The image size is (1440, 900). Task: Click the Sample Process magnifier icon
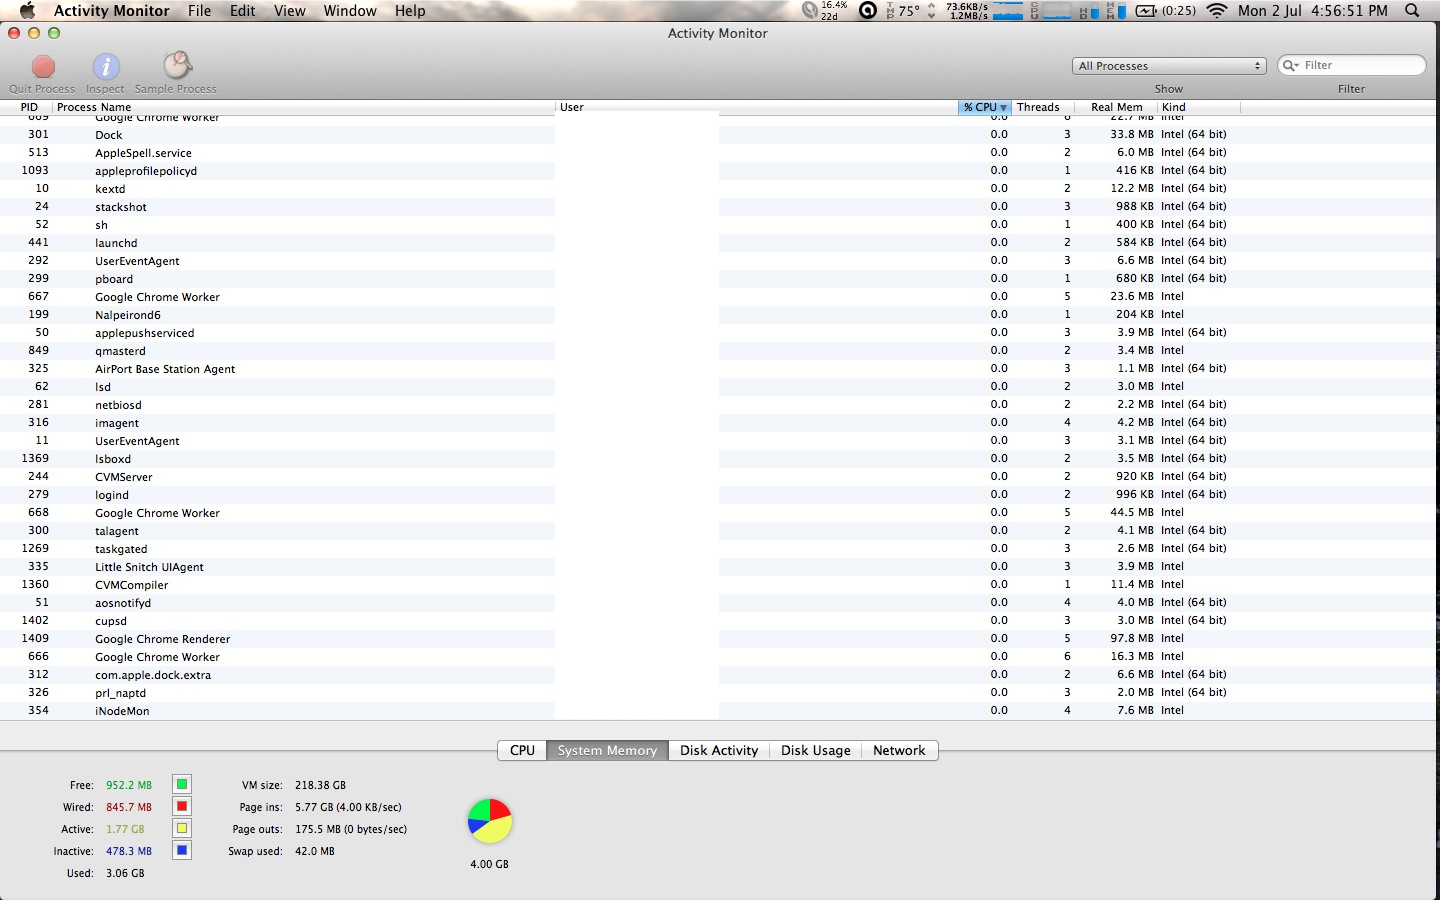(x=177, y=66)
